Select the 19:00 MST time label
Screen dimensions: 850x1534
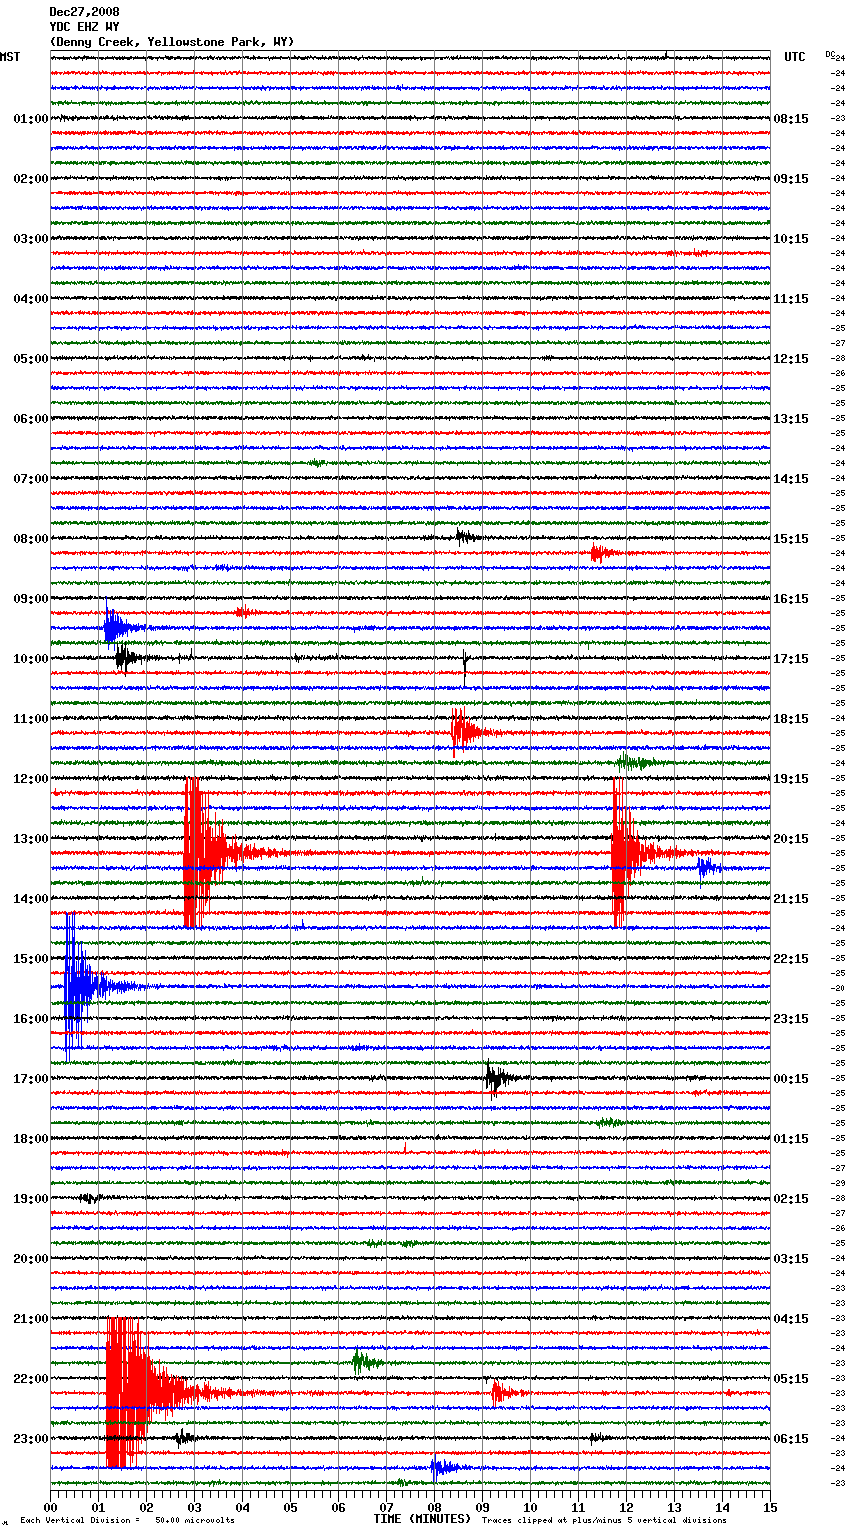[x=31, y=1199]
